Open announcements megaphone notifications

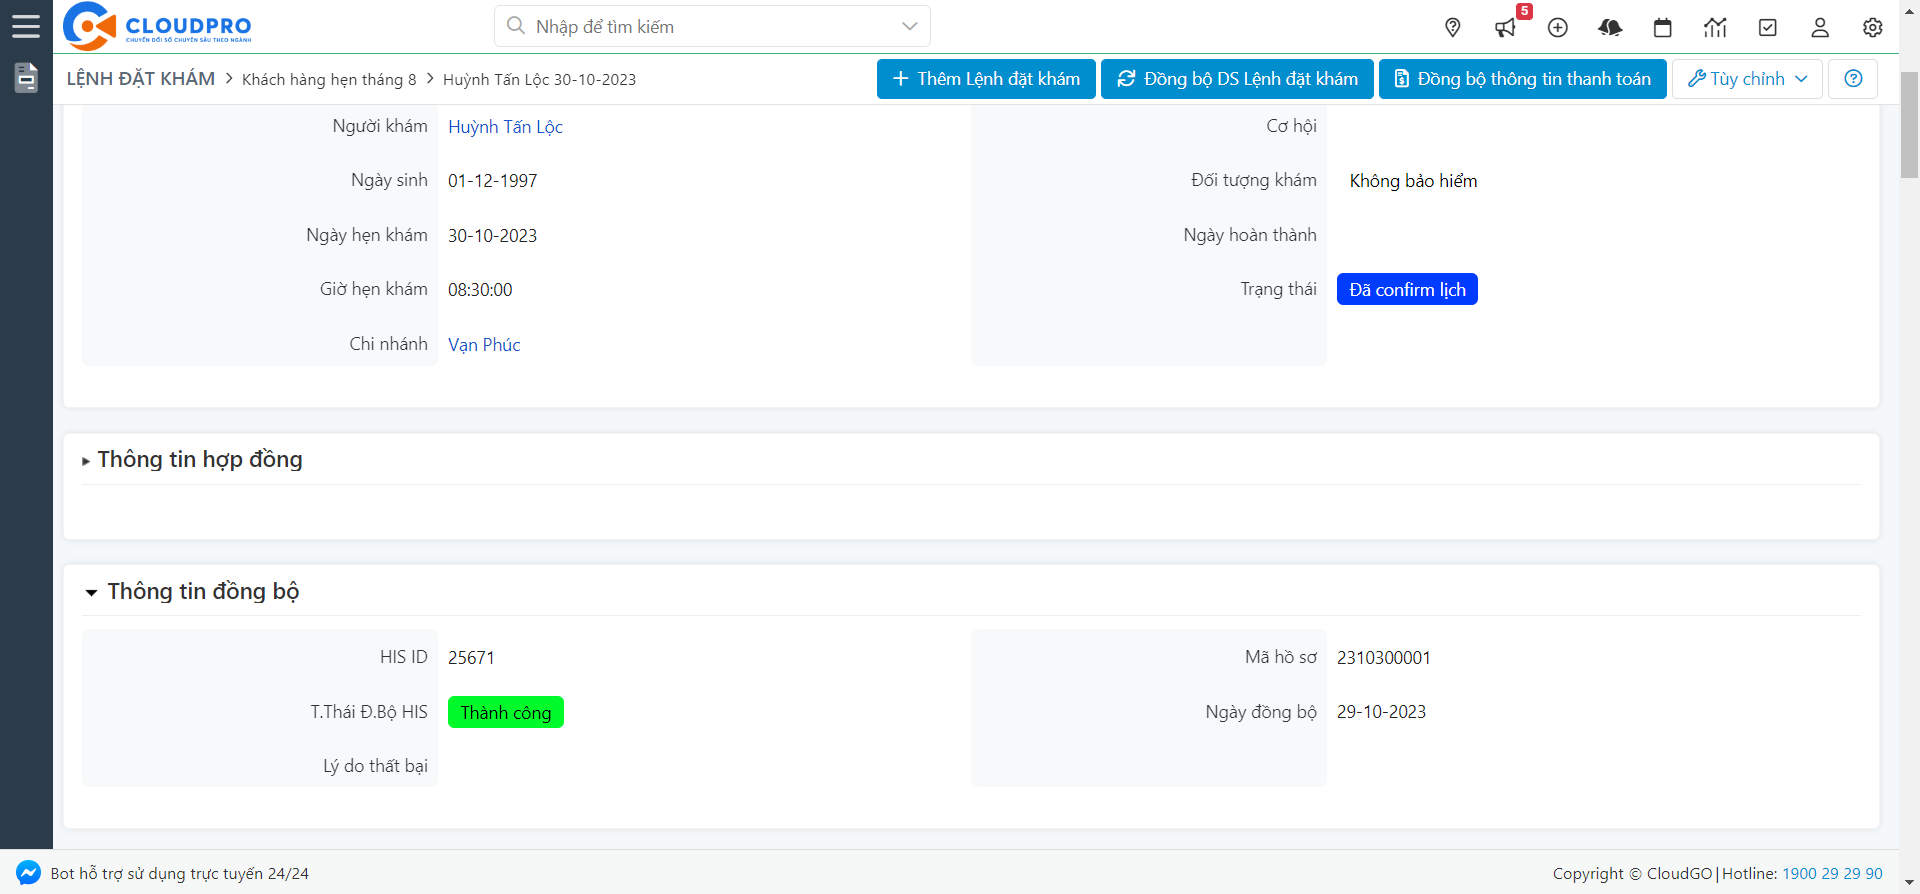coord(1505,28)
